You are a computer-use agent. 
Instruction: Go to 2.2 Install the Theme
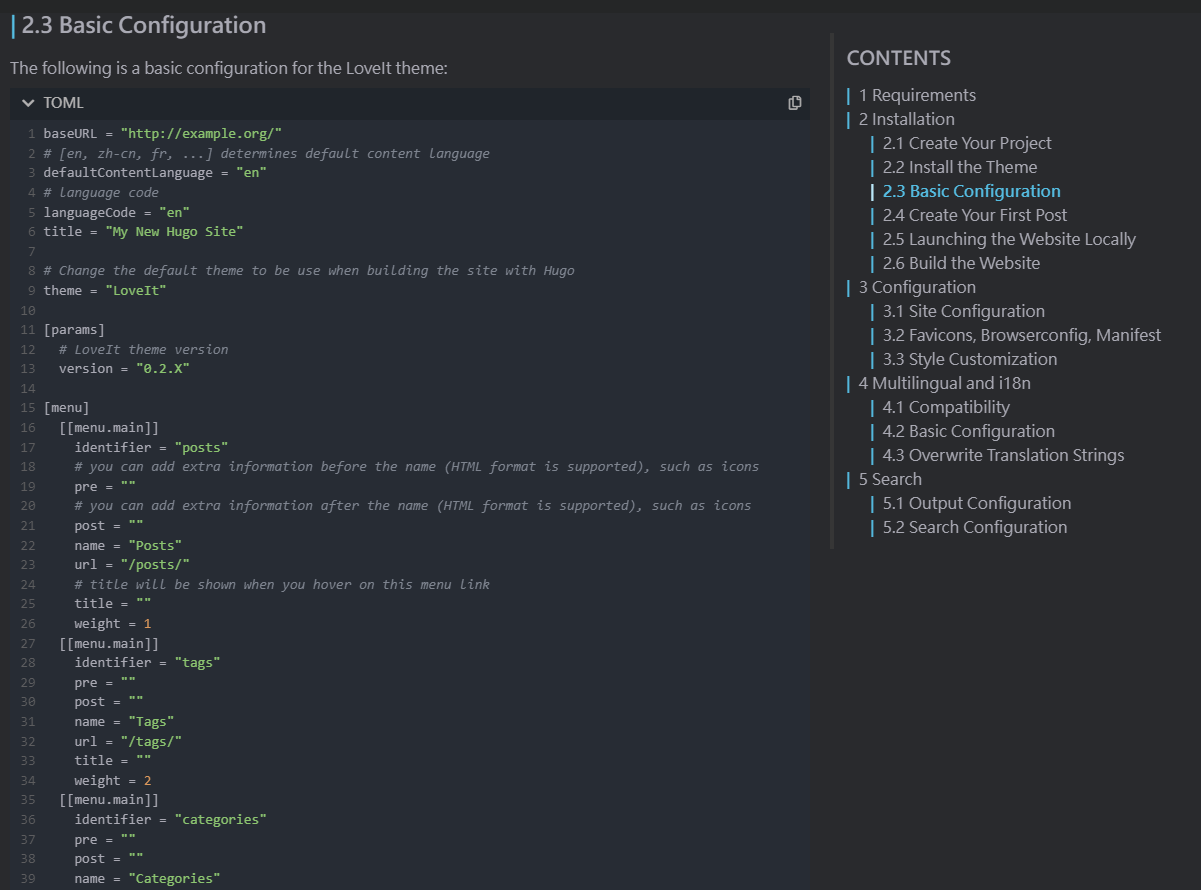[x=959, y=166]
